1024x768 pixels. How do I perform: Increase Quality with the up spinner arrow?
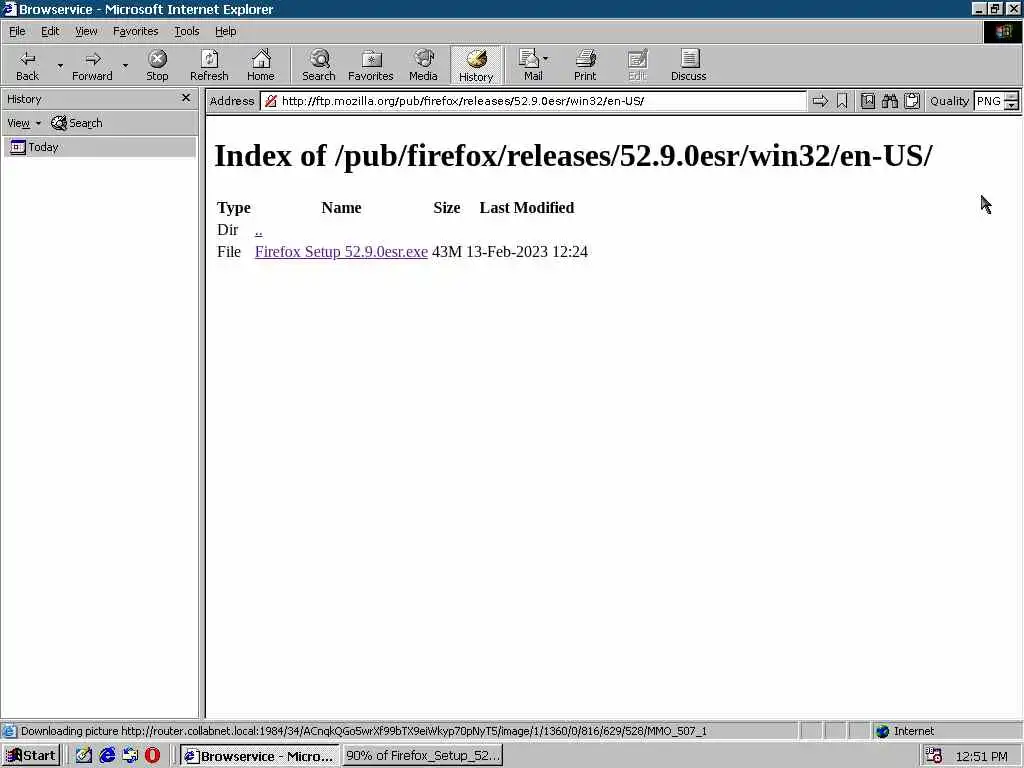[1011, 97]
